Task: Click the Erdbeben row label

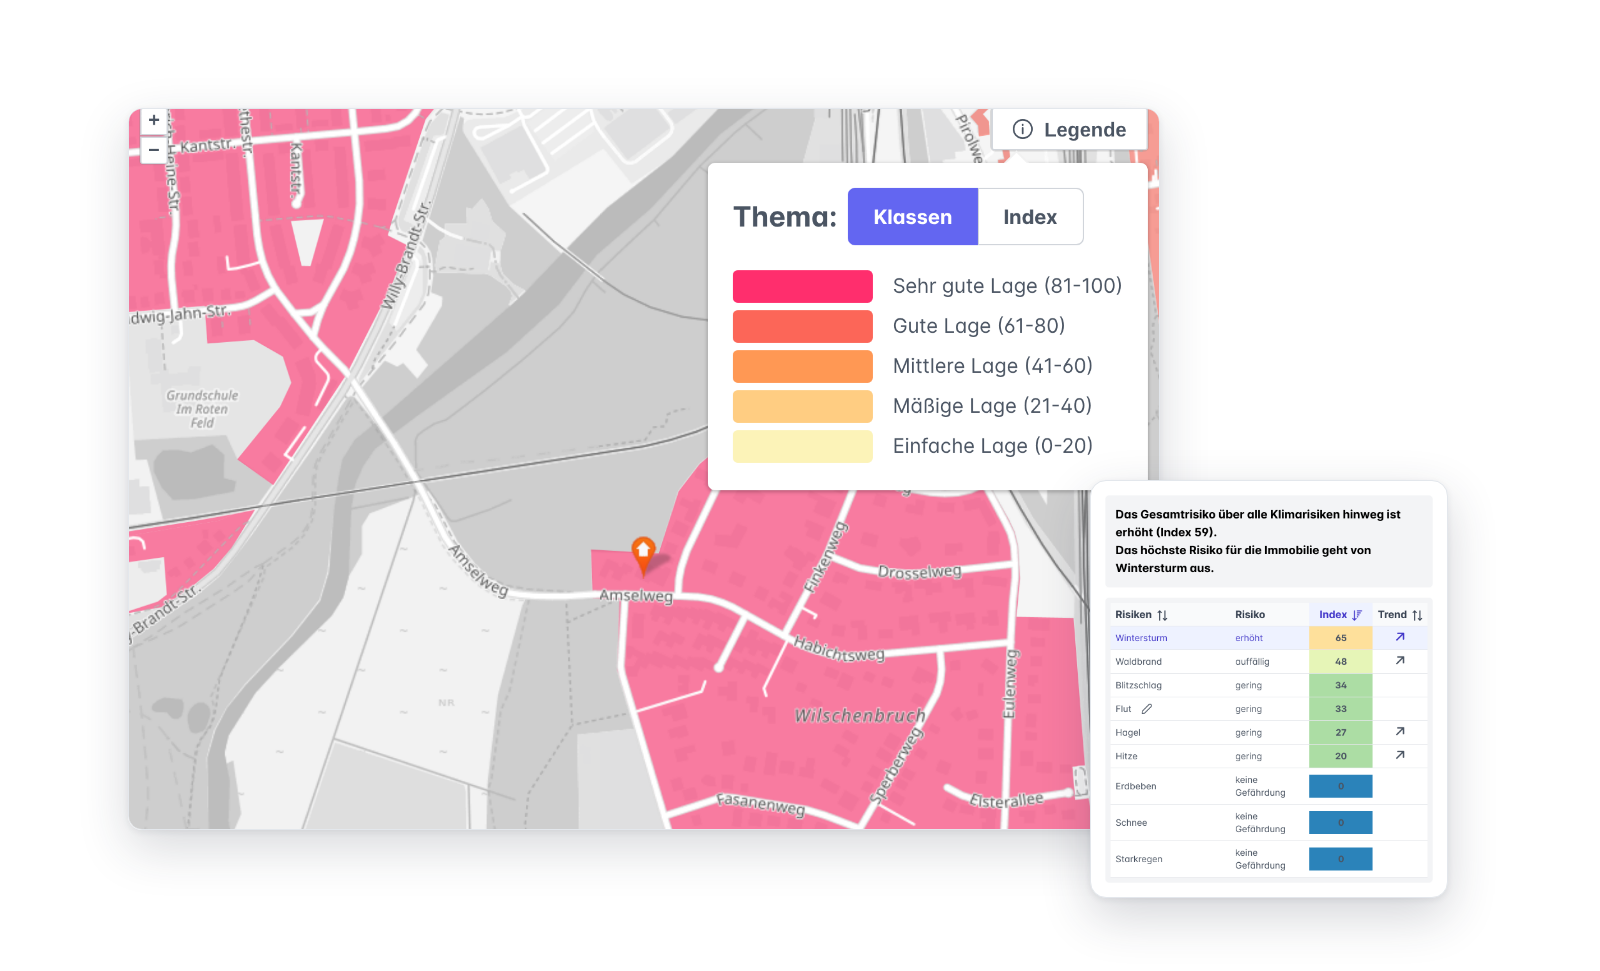Action: (1136, 787)
